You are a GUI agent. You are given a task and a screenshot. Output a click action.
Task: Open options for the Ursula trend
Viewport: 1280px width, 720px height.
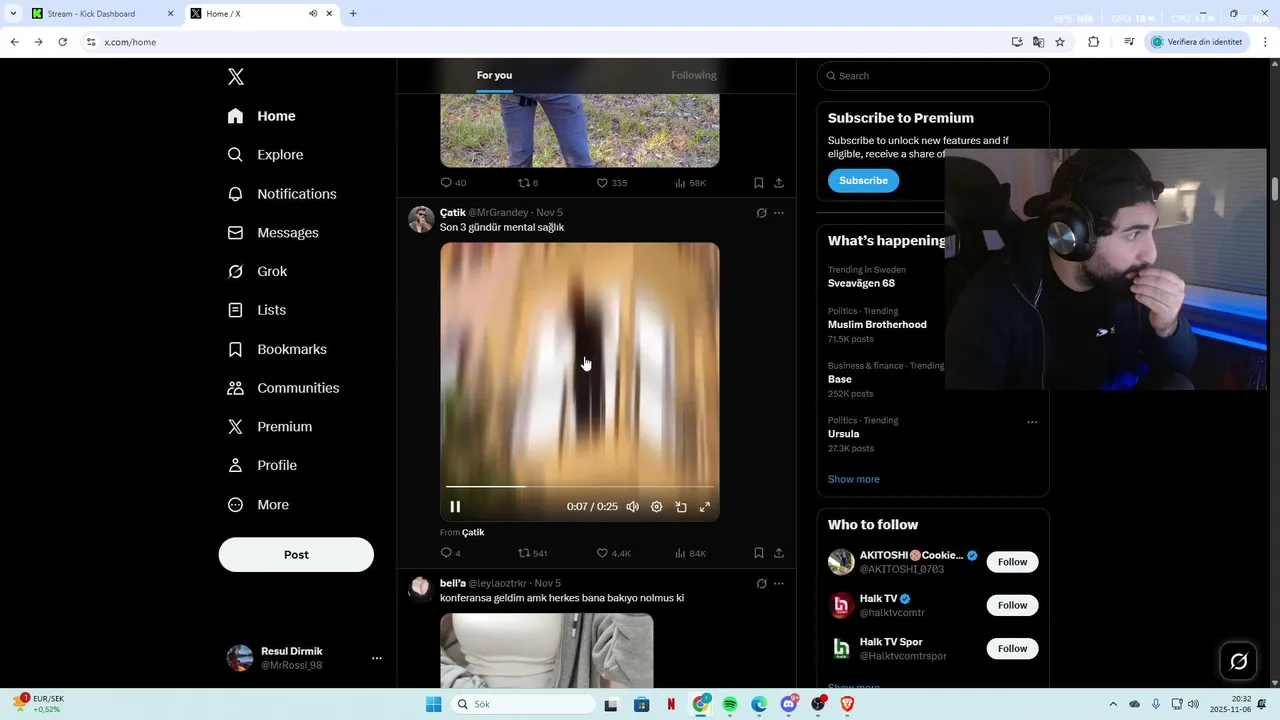[x=1032, y=422]
